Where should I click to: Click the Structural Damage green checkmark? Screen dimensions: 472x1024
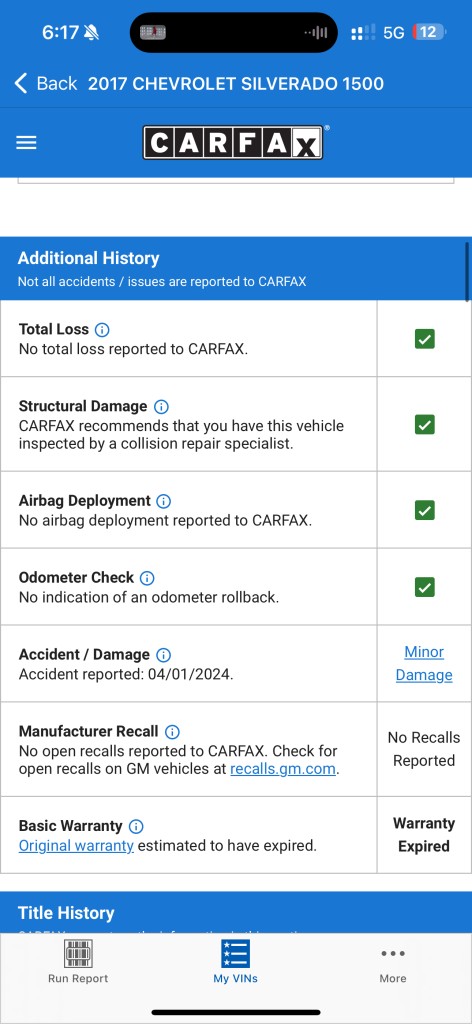tap(424, 425)
